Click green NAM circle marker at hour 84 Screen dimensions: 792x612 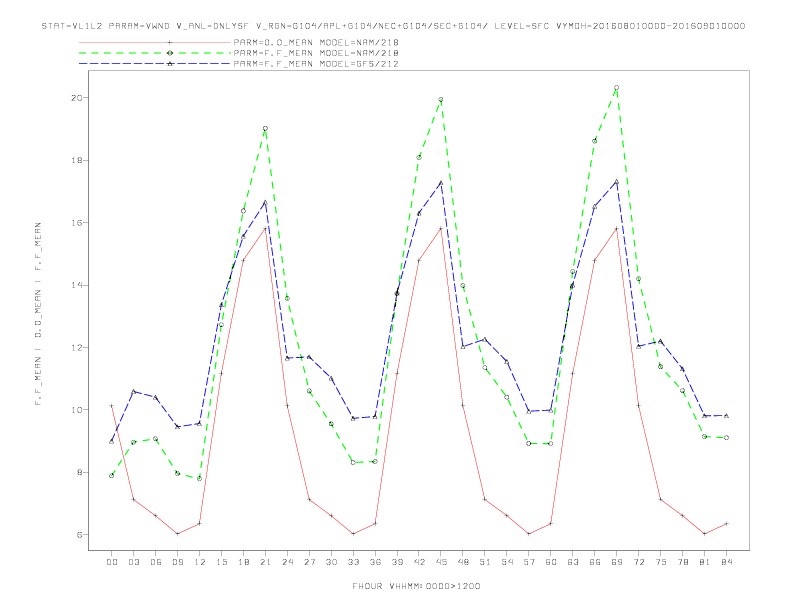(x=726, y=438)
